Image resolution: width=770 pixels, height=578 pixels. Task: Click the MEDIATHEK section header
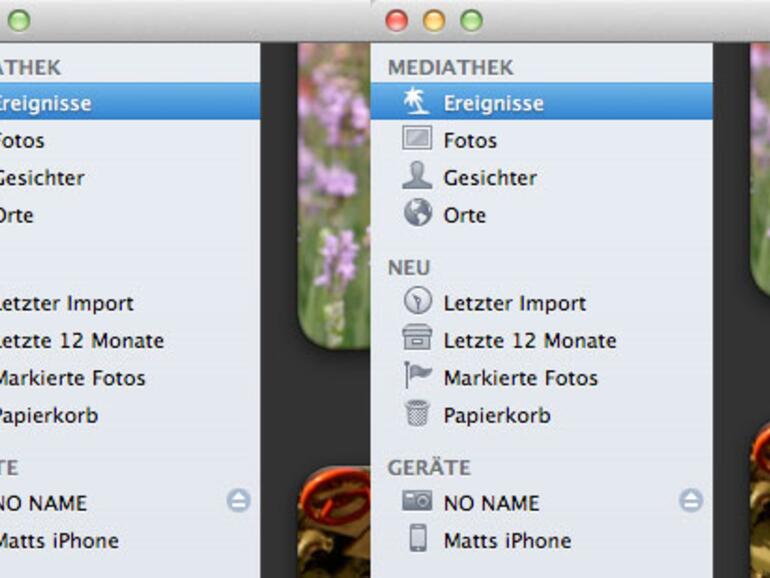click(450, 67)
